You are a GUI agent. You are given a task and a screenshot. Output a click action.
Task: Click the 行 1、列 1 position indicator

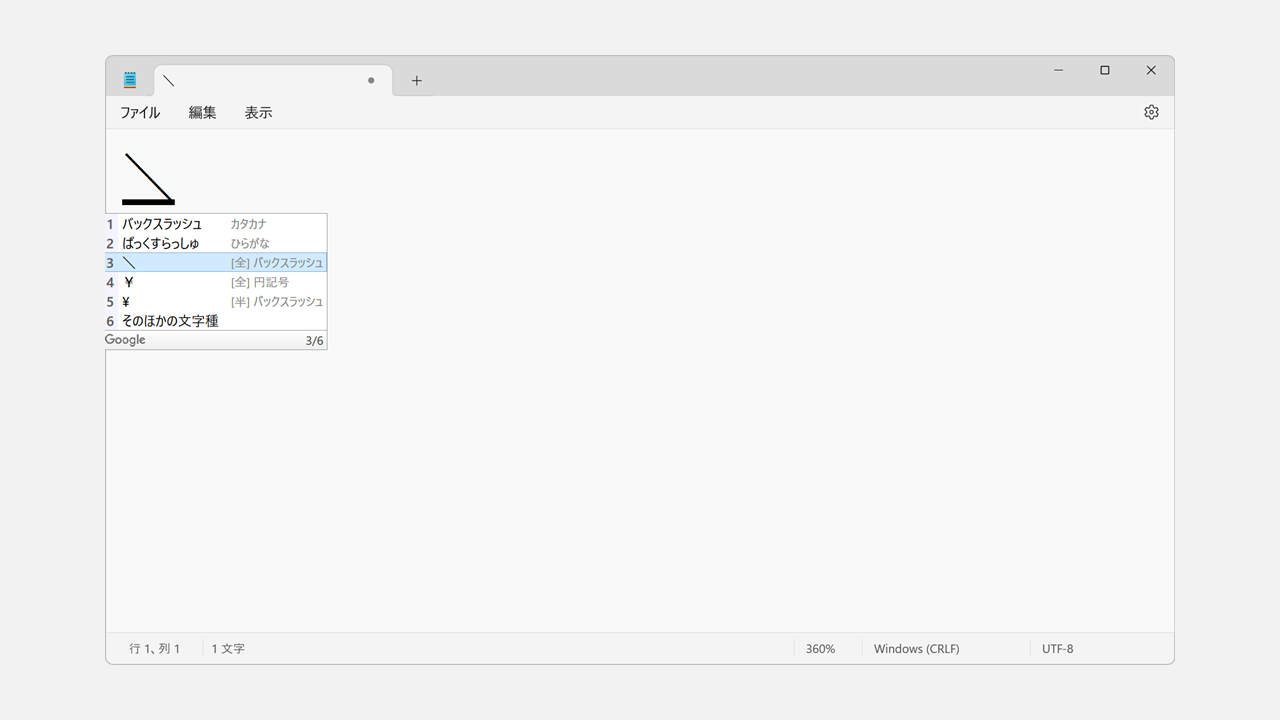(x=155, y=649)
